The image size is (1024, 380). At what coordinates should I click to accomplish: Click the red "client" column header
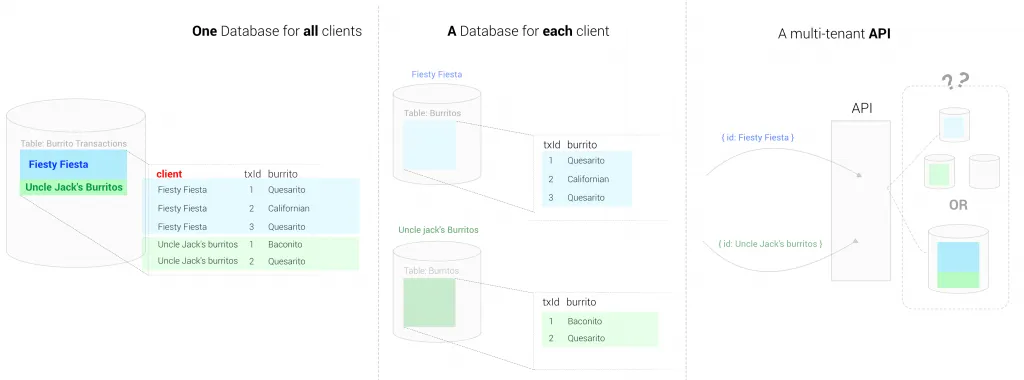click(169, 174)
